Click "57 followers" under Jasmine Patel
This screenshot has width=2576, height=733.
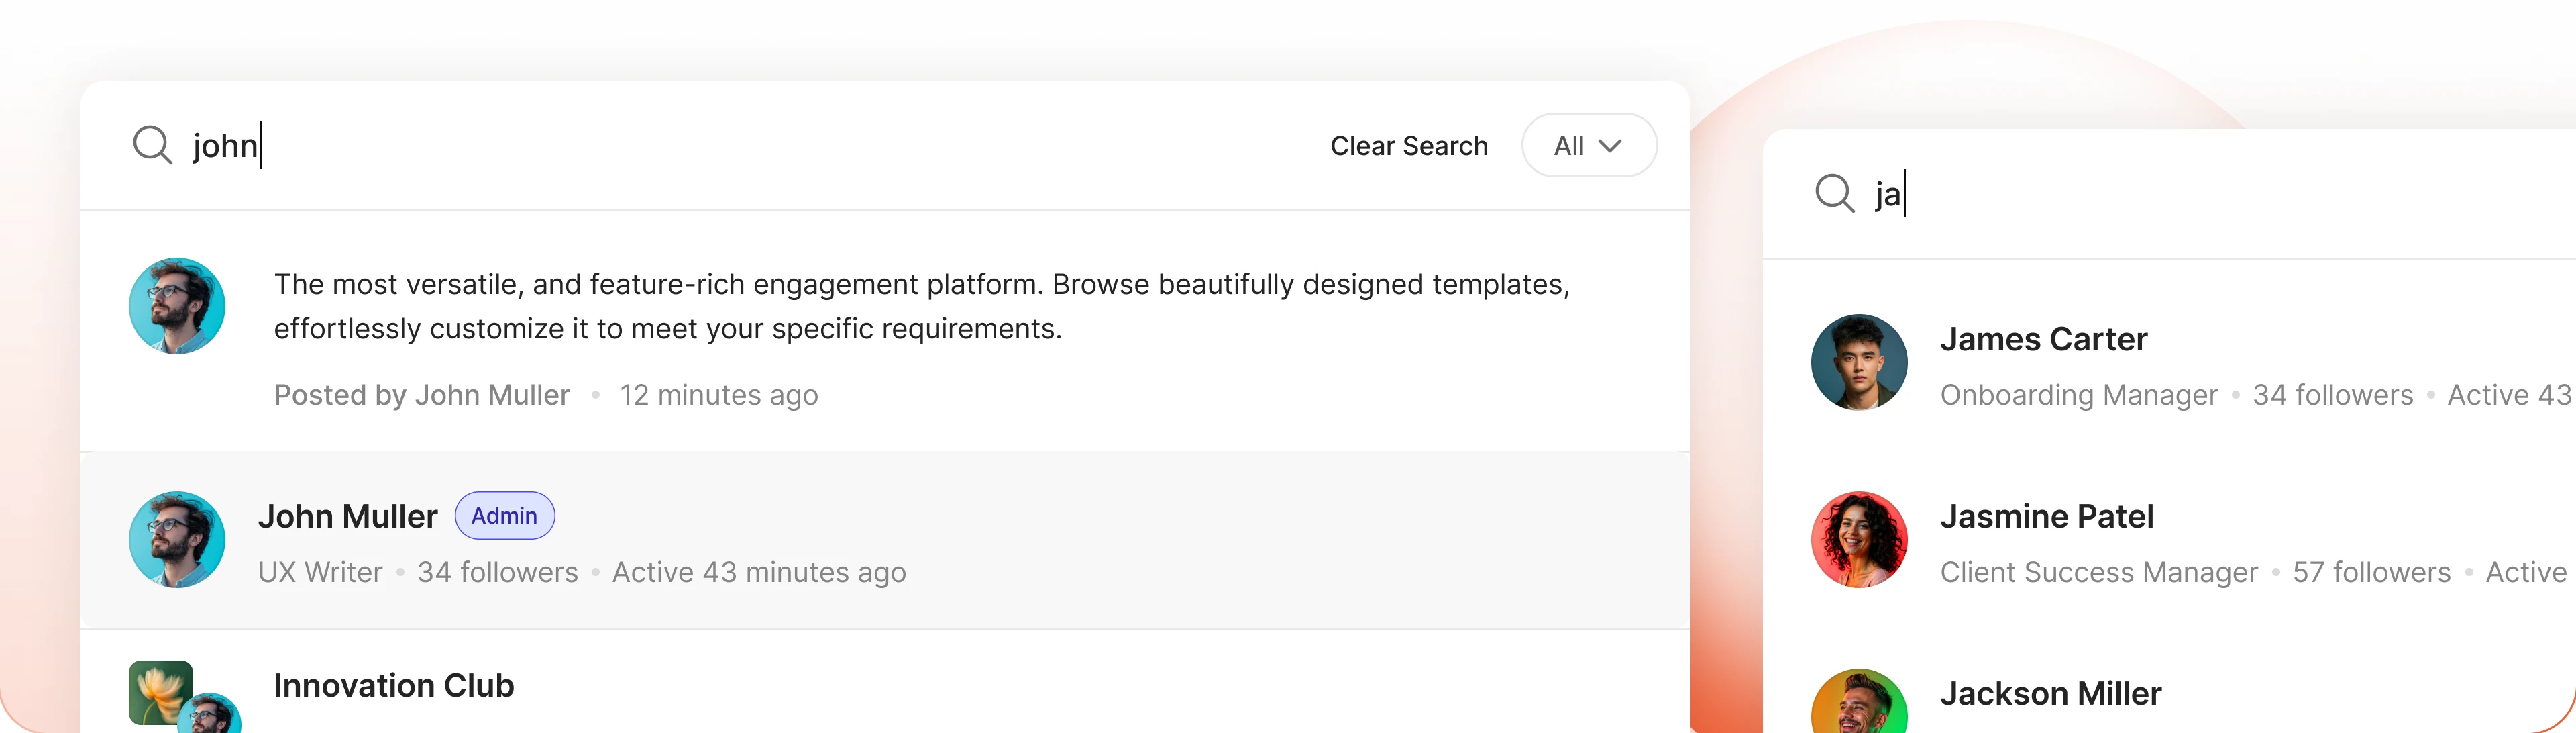[2371, 572]
